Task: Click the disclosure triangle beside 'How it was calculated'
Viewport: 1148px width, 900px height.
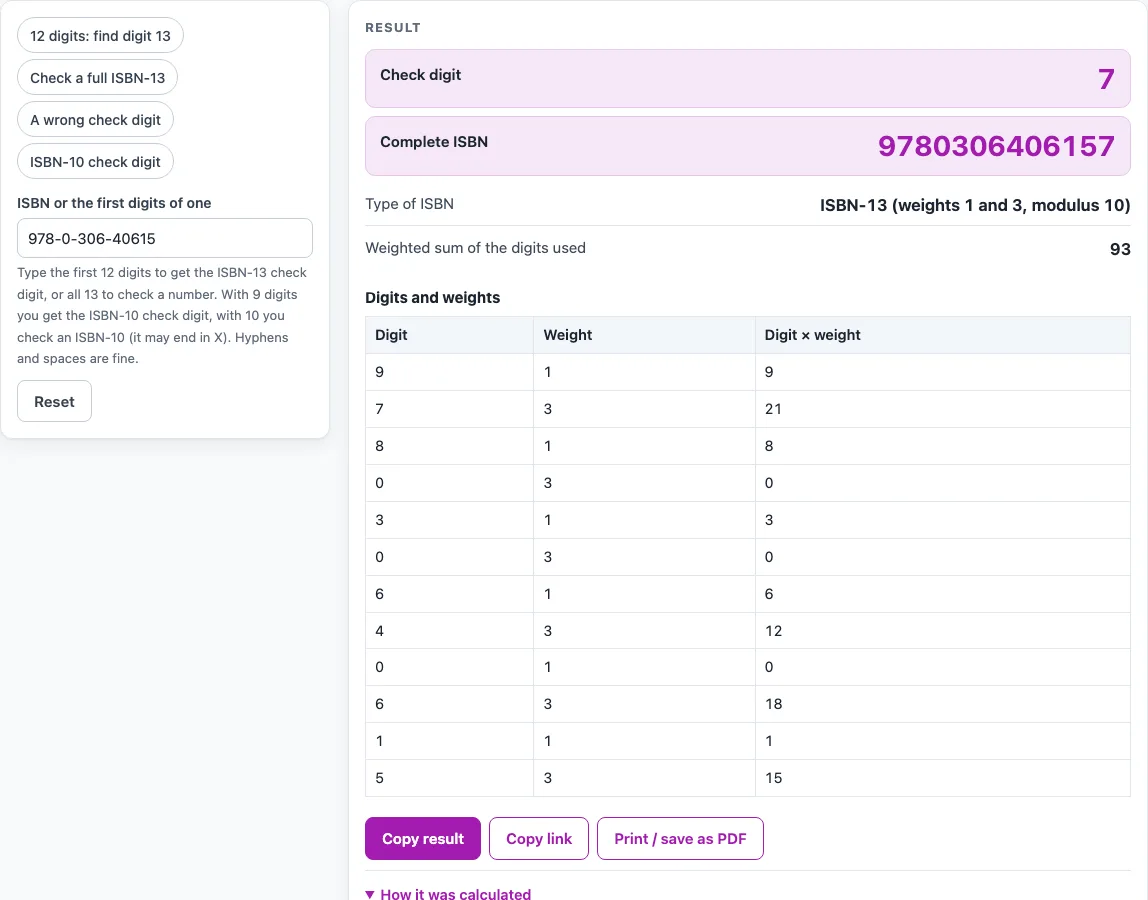Action: tap(370, 894)
